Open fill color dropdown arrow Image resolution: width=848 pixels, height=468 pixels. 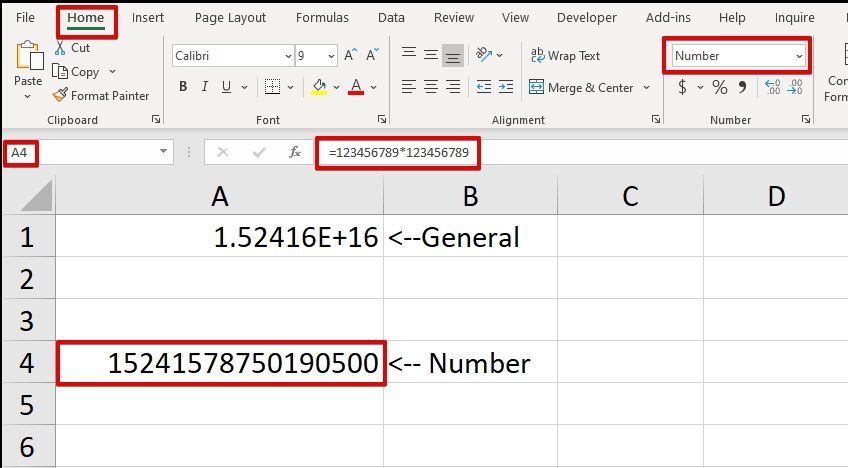pos(336,87)
